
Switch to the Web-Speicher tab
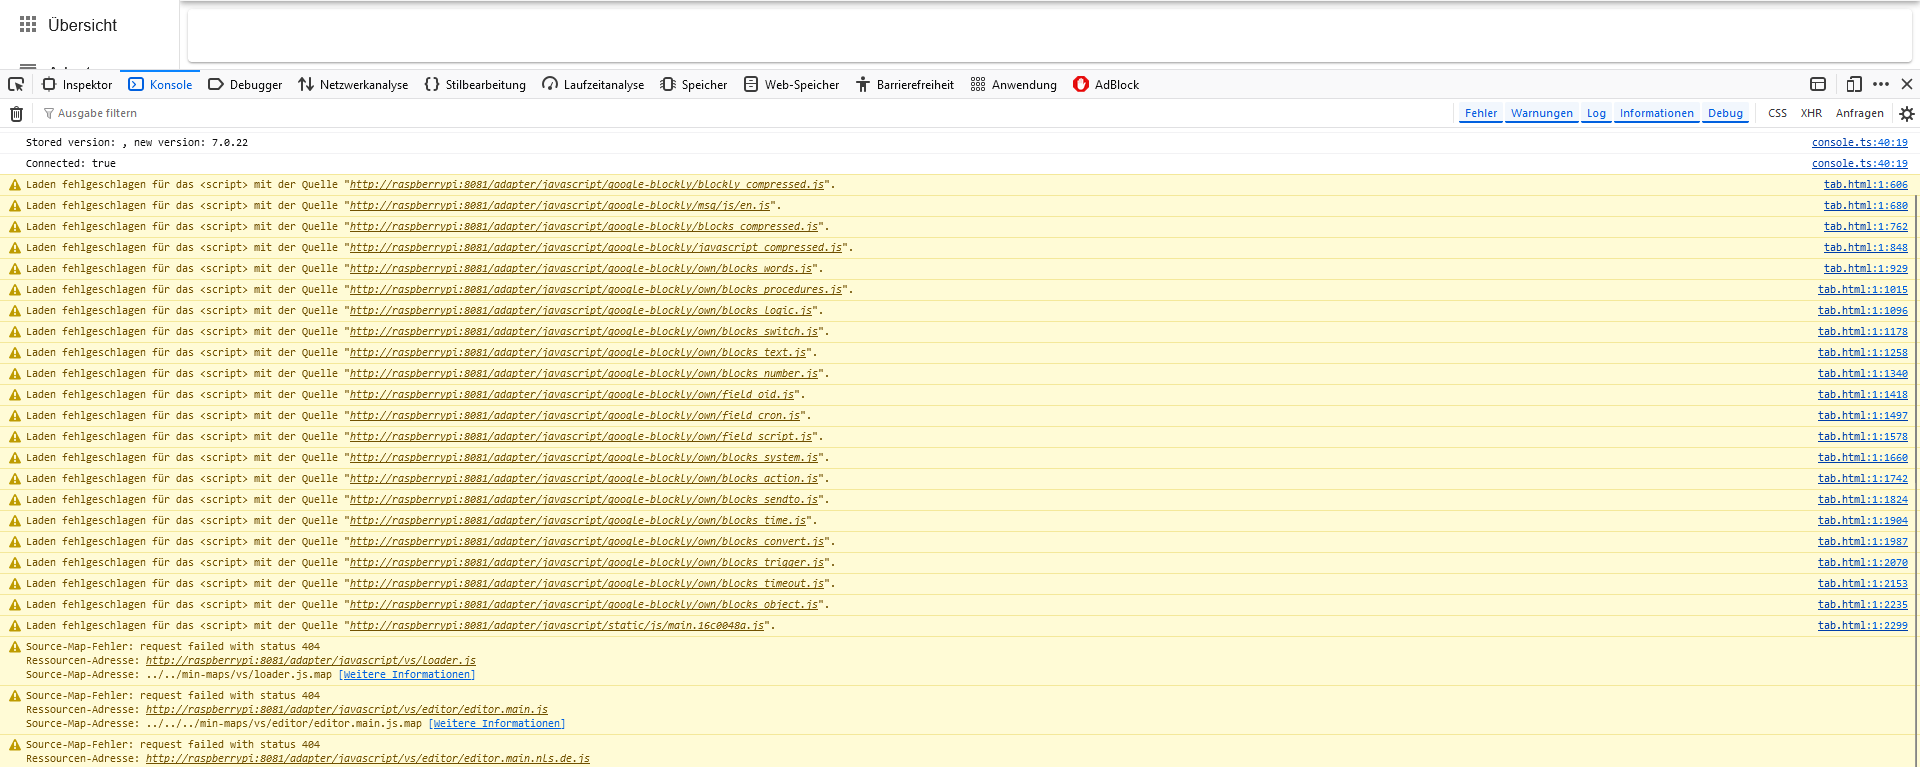point(791,85)
